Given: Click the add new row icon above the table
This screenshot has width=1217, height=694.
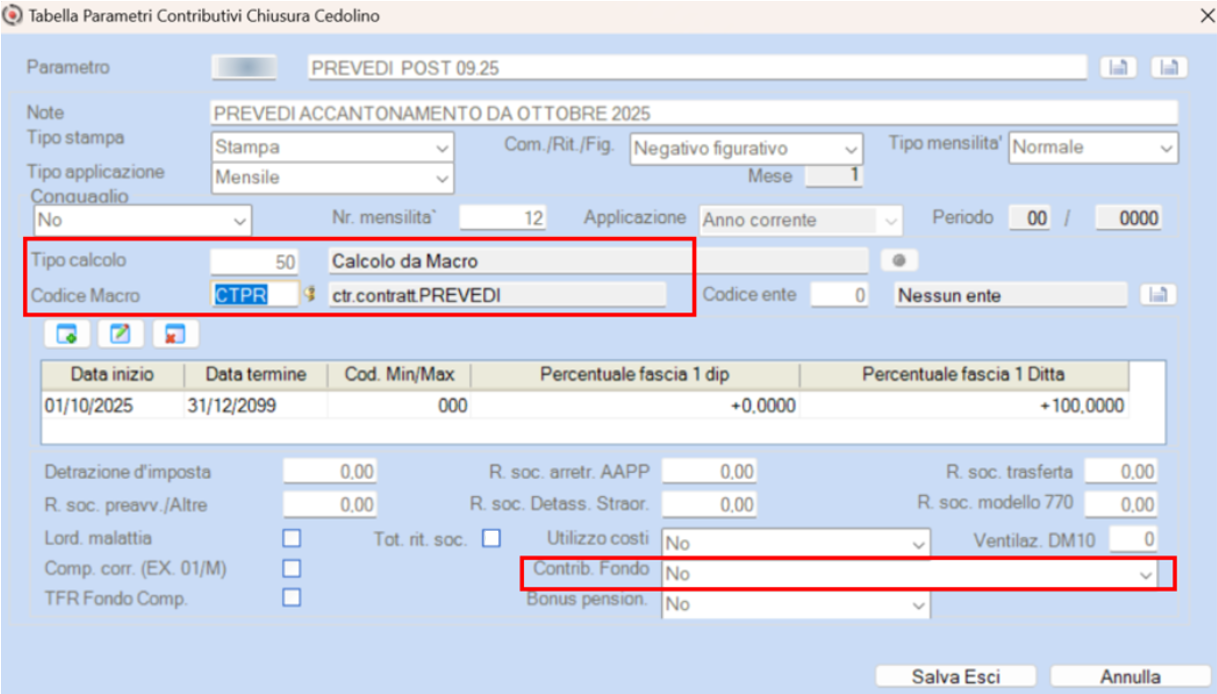Looking at the screenshot, I should click(x=67, y=334).
